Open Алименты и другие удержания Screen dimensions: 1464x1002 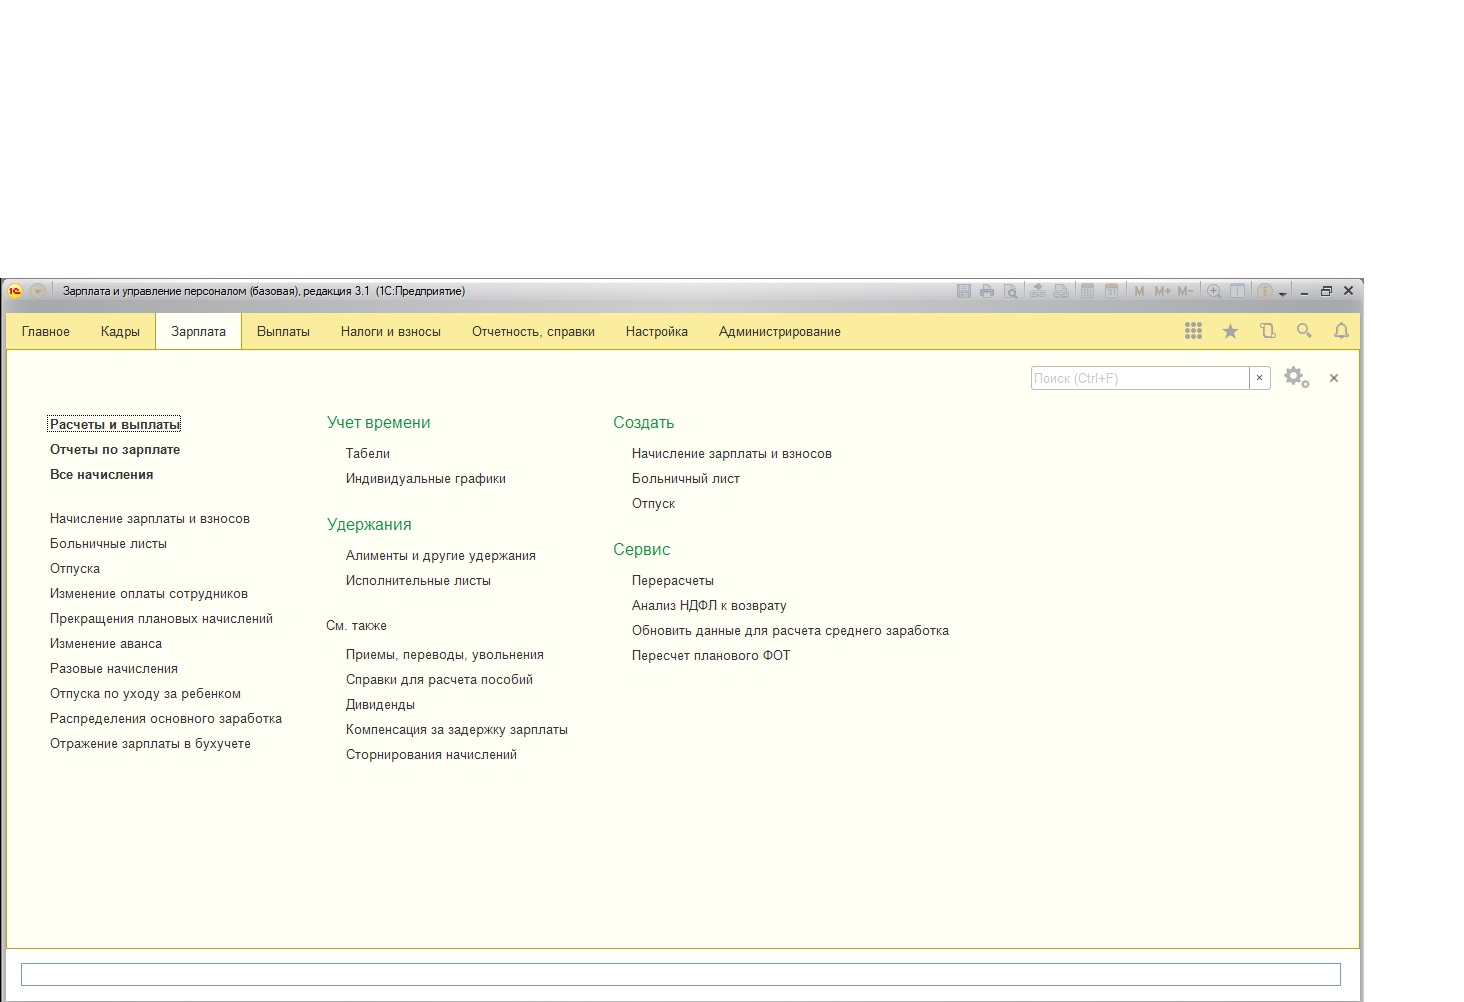pos(441,556)
